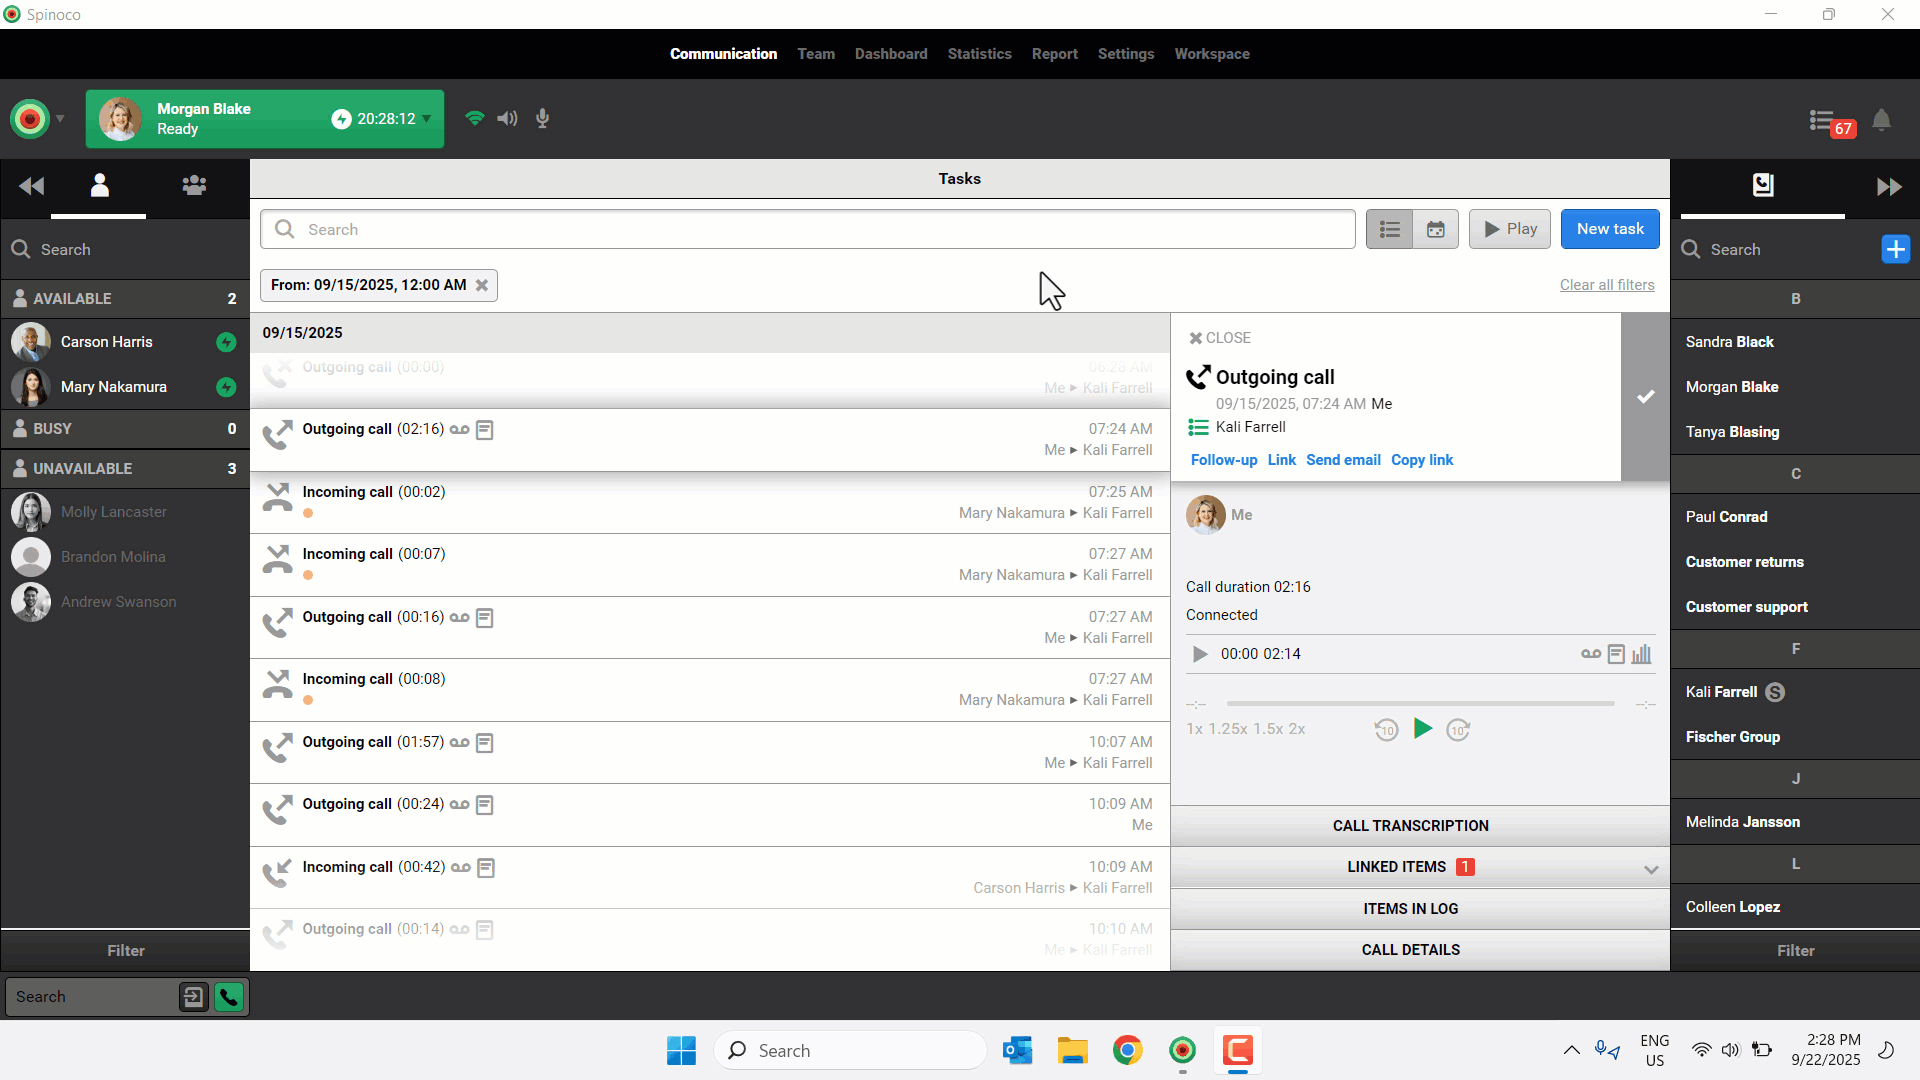Switch tasks to list view

click(x=1390, y=229)
